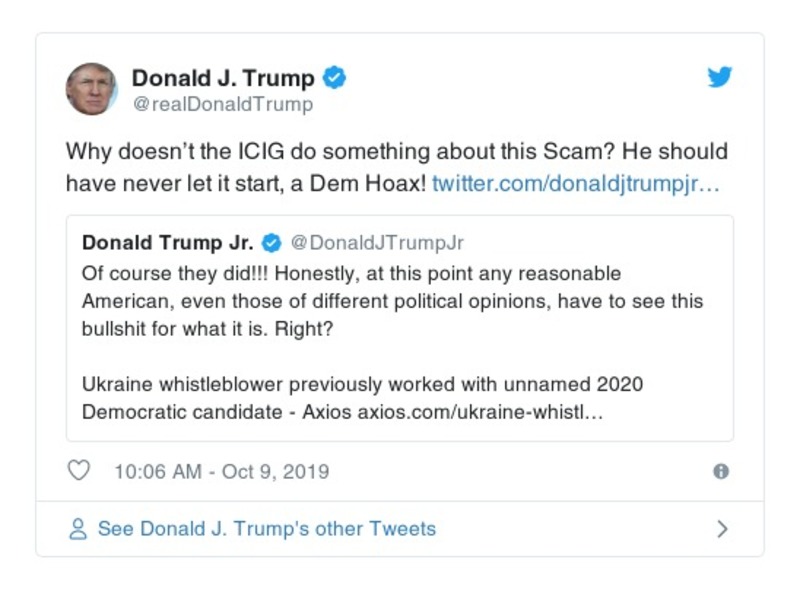Open the Donald Trump Jr. name in quoted tweet
Image resolution: width=800 pixels, height=607 pixels.
167,243
